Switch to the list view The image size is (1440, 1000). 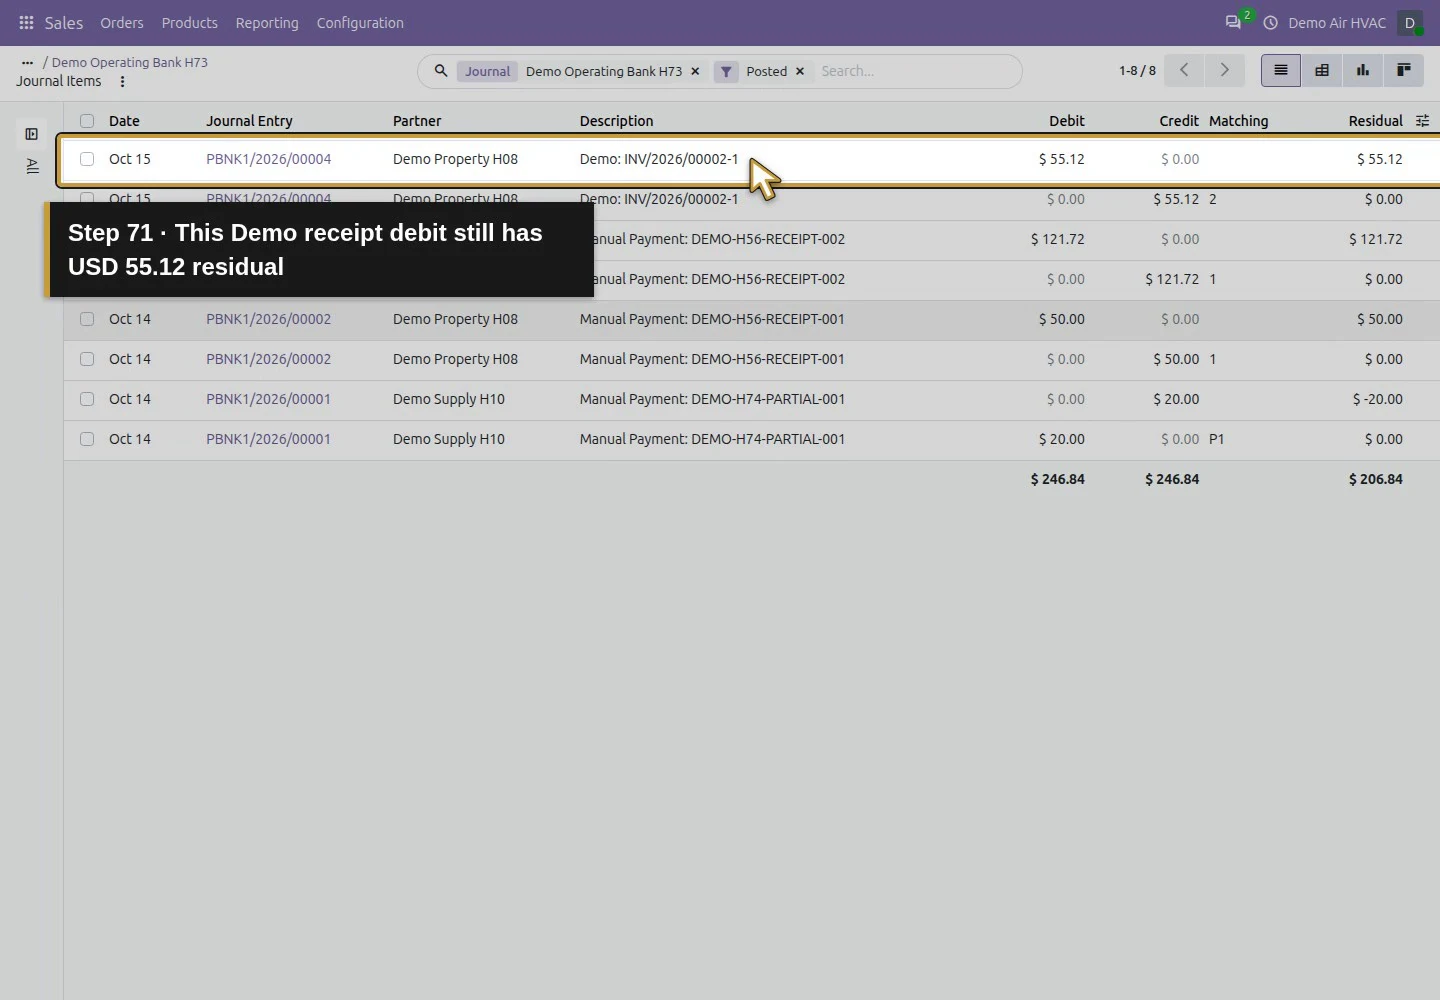click(x=1281, y=70)
